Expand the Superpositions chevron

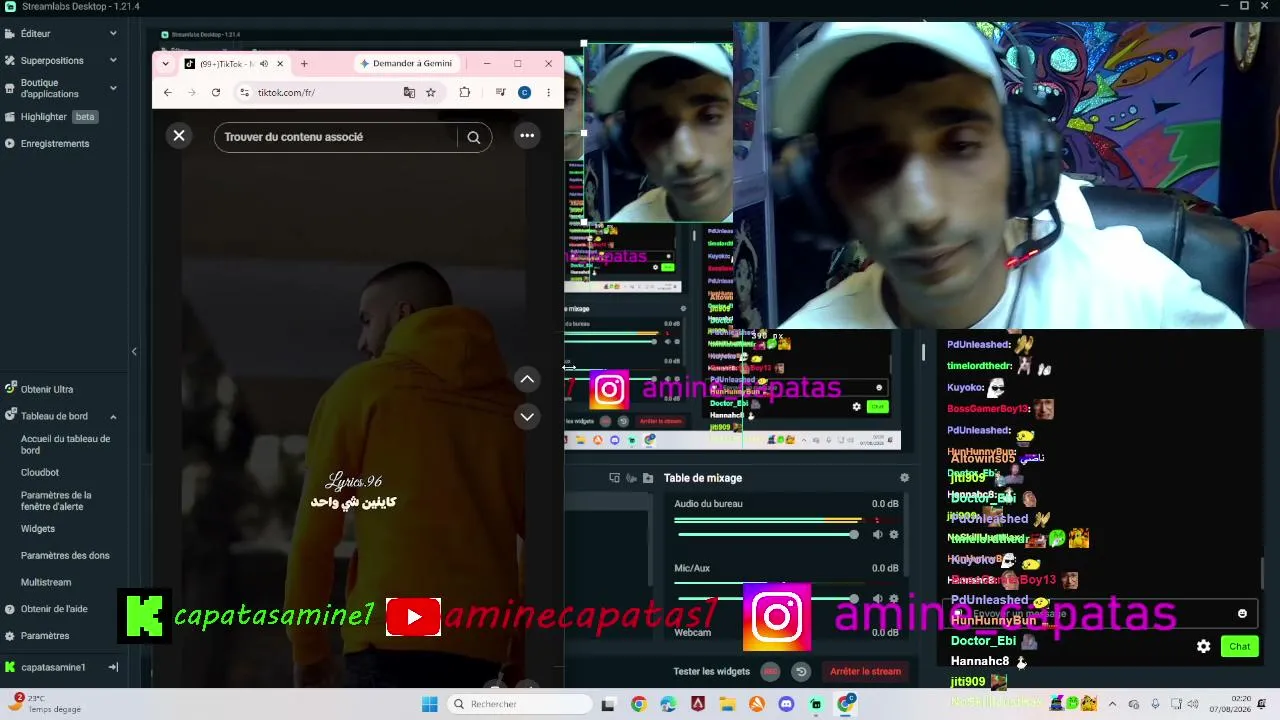(113, 60)
